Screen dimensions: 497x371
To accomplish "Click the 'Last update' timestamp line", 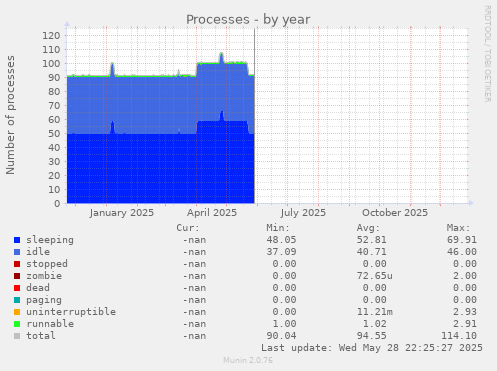I will [x=372, y=348].
